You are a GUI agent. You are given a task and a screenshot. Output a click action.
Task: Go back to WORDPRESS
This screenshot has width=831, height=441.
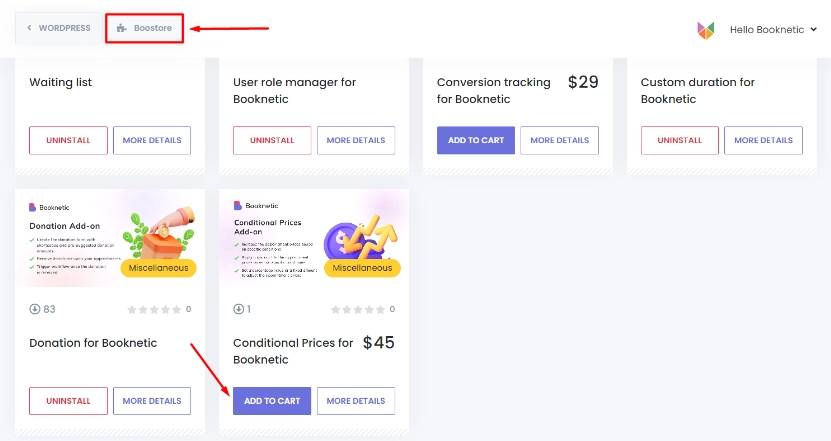click(x=59, y=28)
